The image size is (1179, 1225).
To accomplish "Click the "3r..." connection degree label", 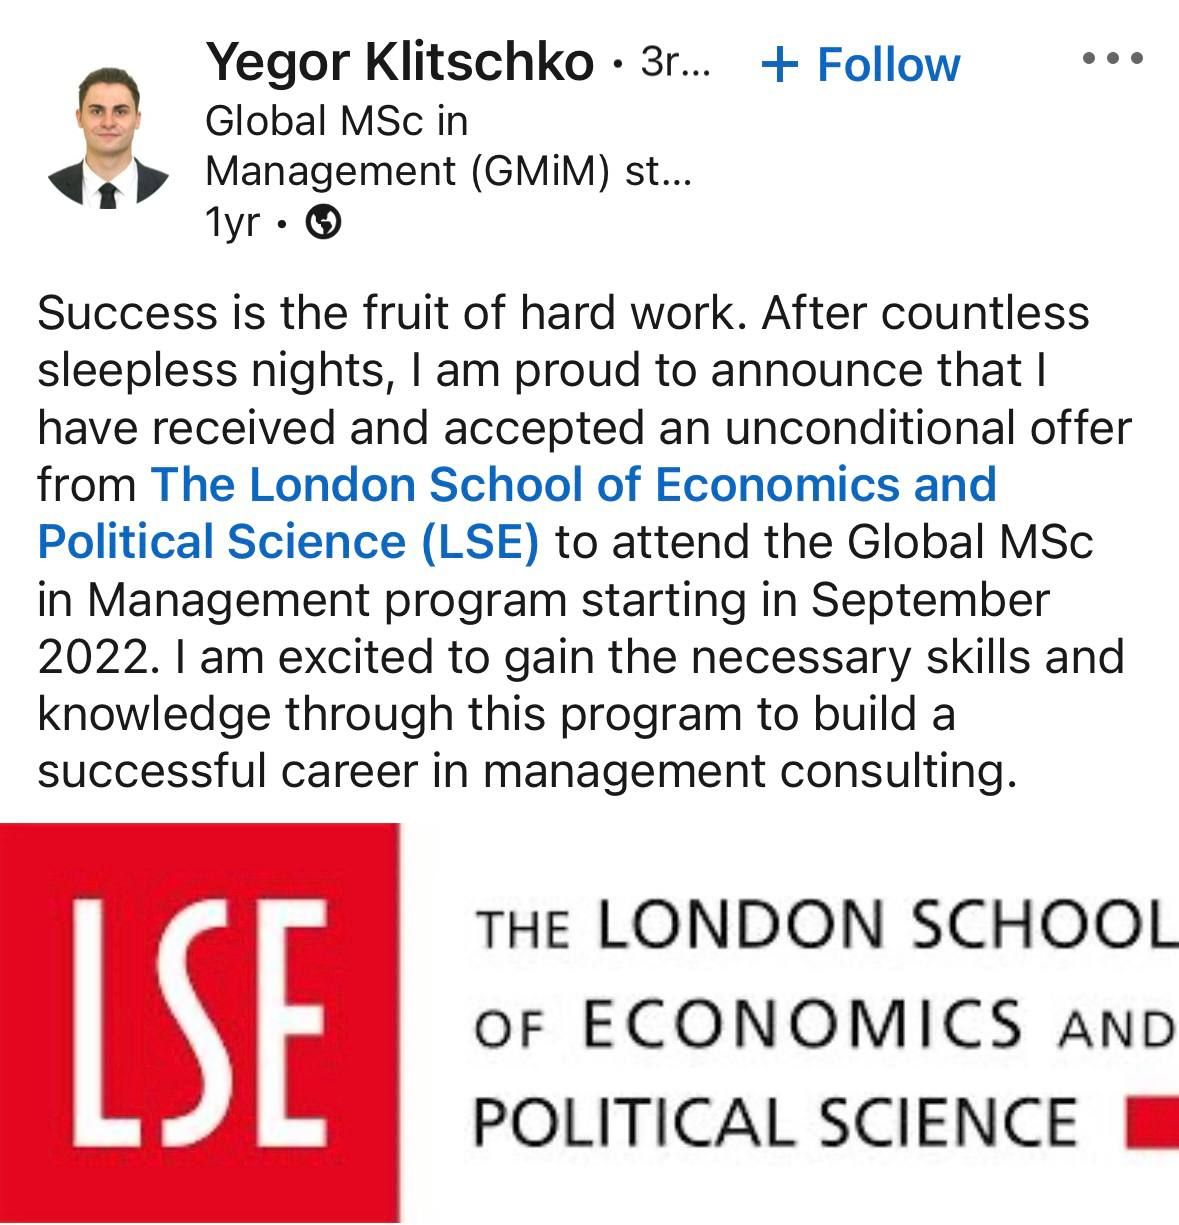I will 674,63.
